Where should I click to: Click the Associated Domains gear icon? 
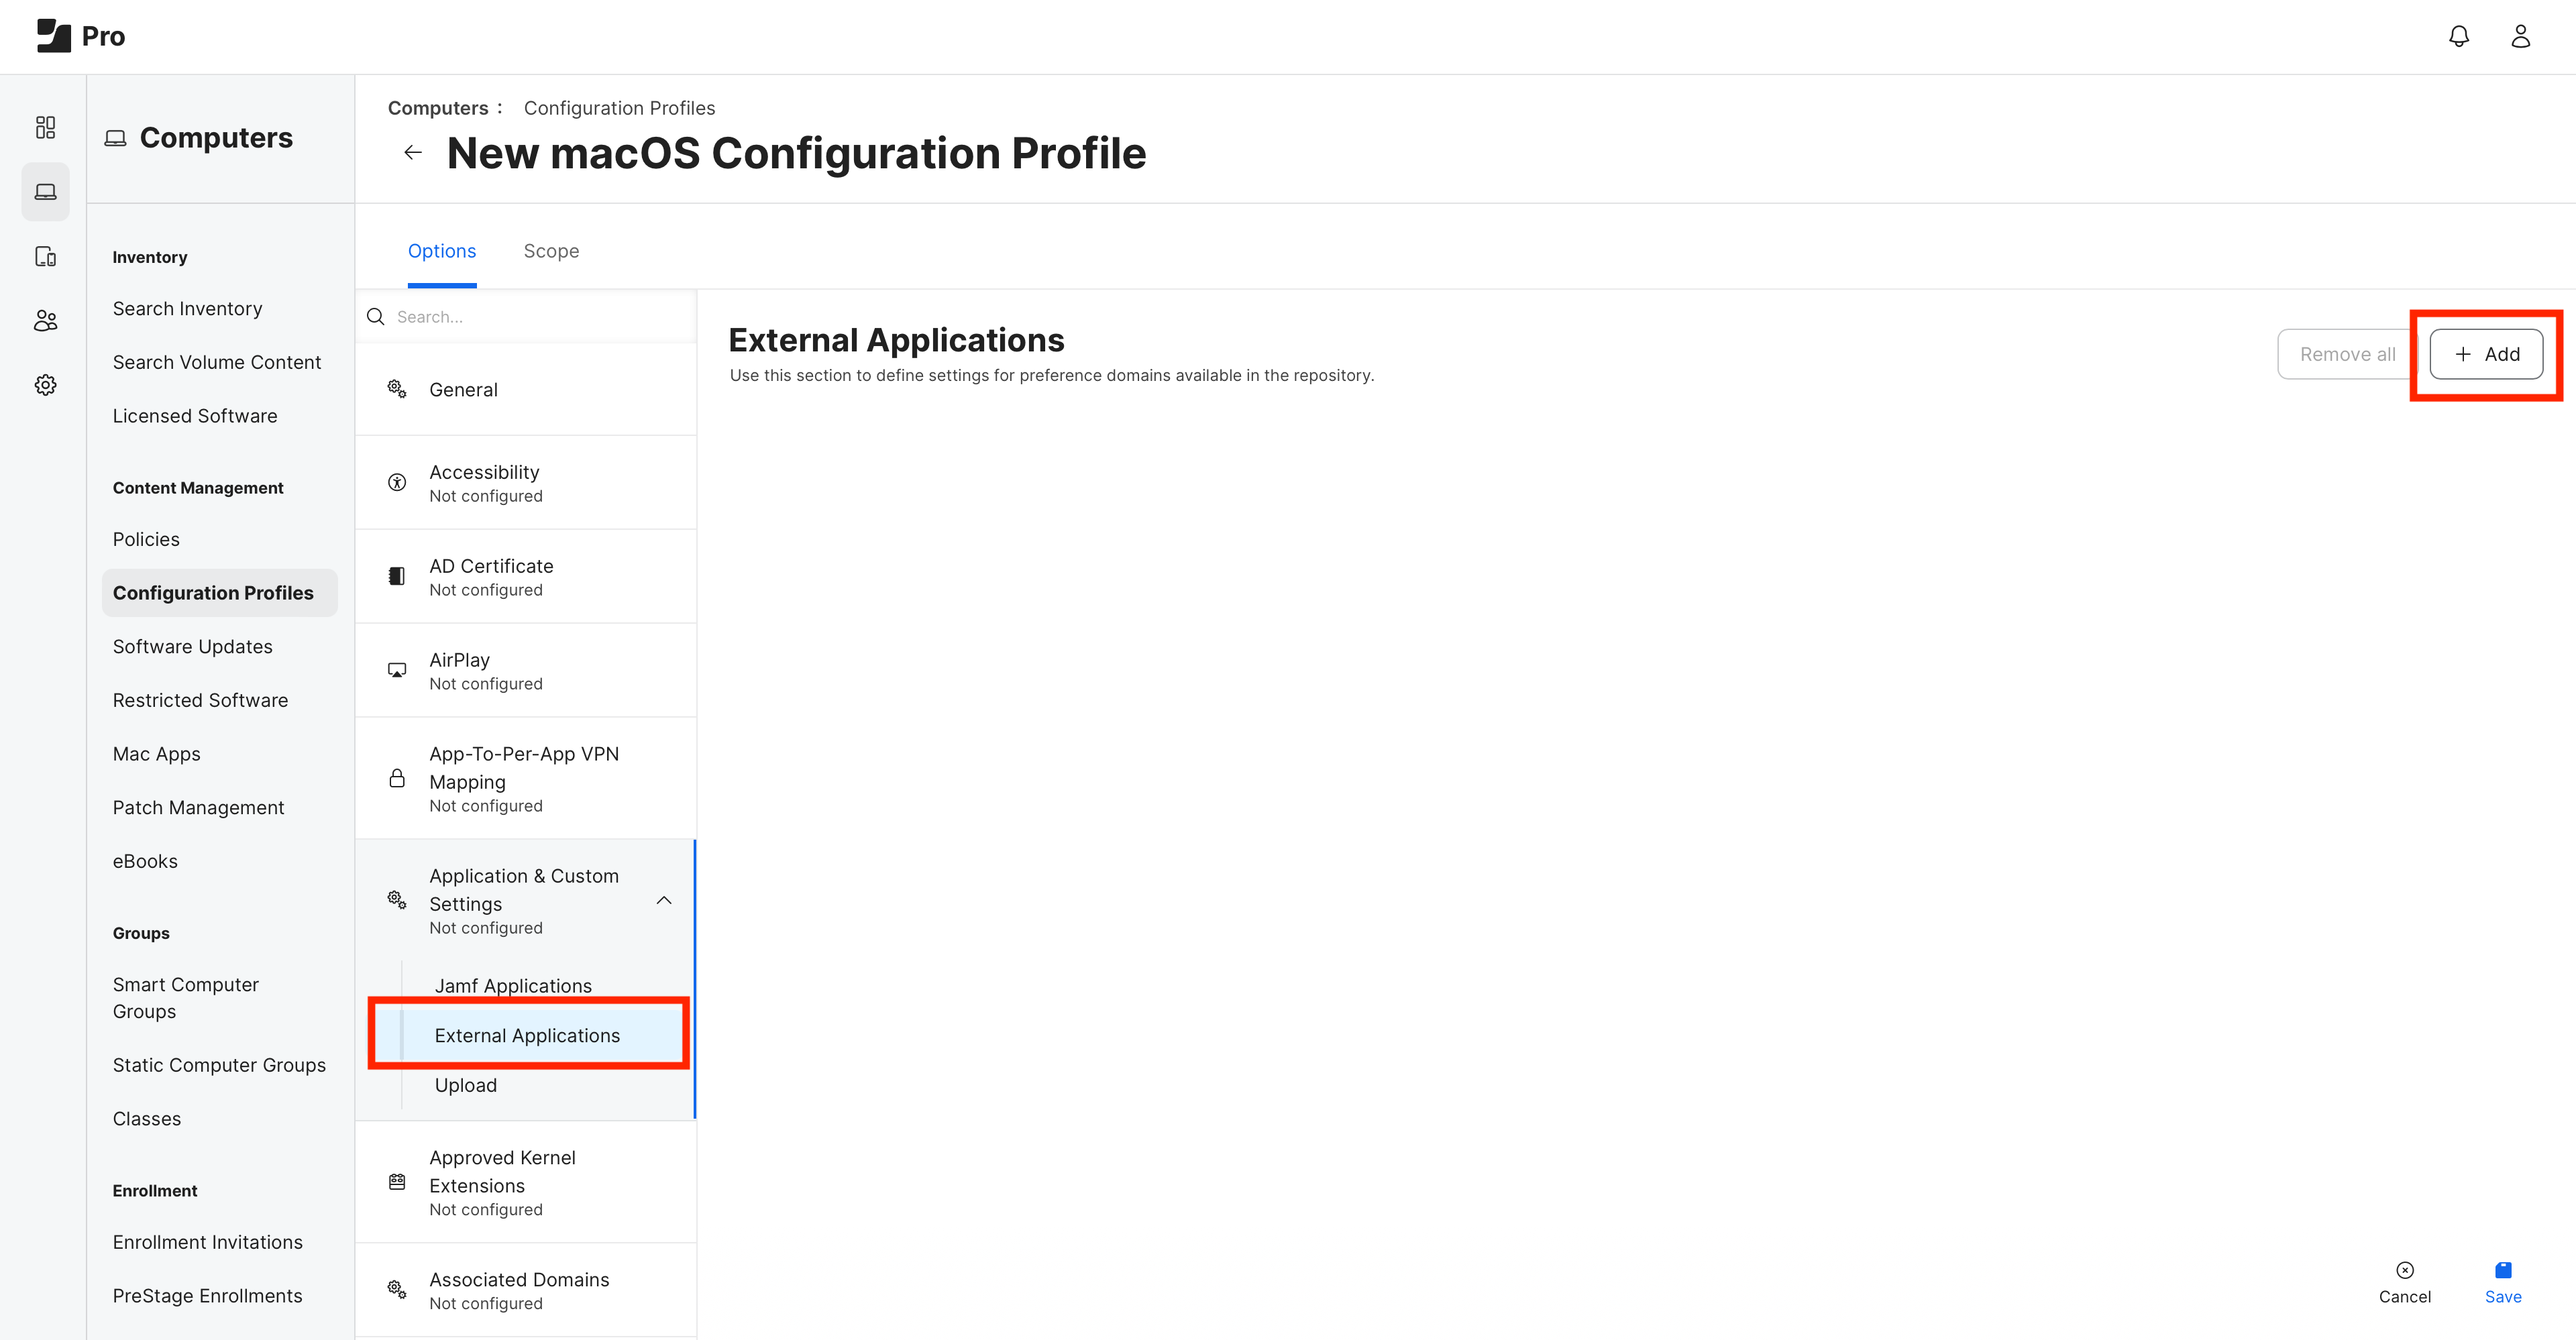click(397, 1290)
